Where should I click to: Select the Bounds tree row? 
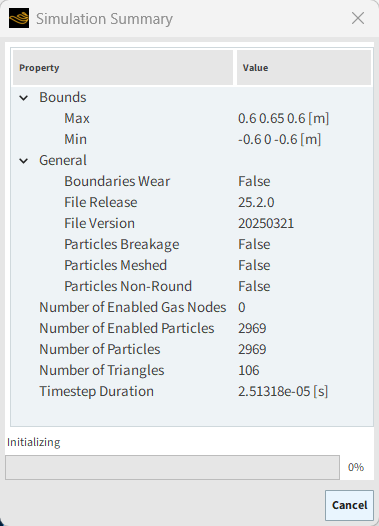click(192, 97)
